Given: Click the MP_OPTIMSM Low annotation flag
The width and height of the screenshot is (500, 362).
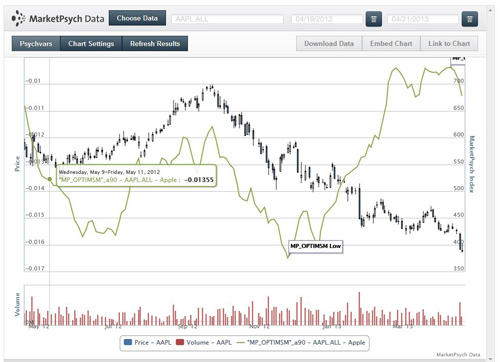Looking at the screenshot, I should tap(315, 246).
